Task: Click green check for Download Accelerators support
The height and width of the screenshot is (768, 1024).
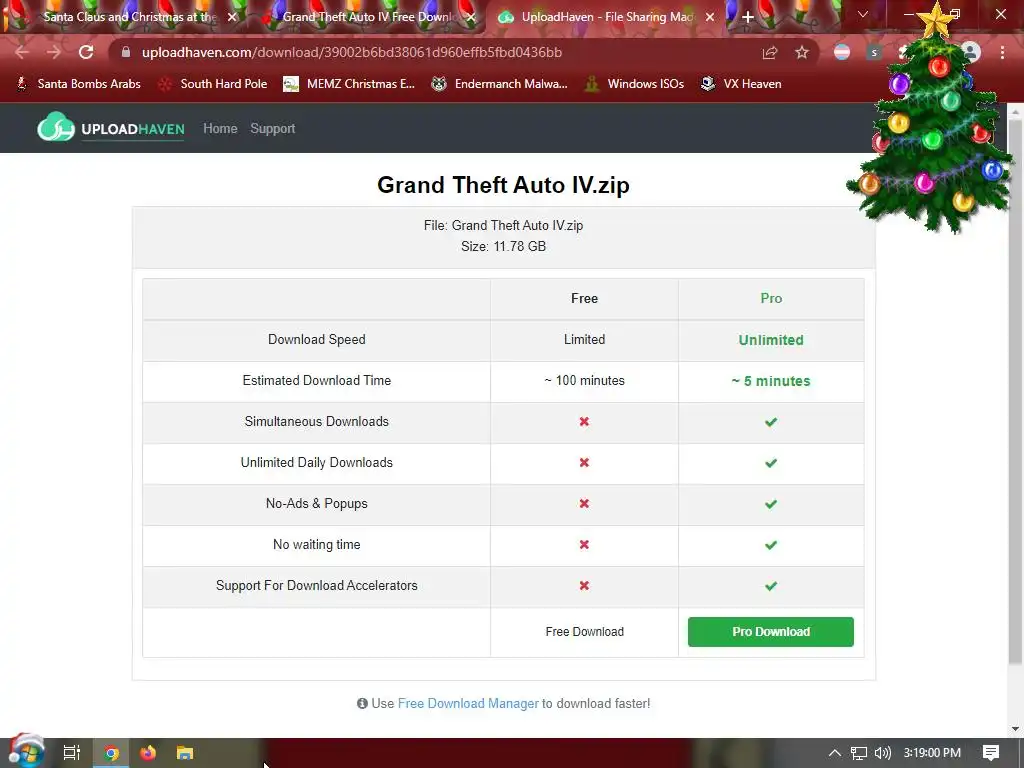Action: coord(771,586)
